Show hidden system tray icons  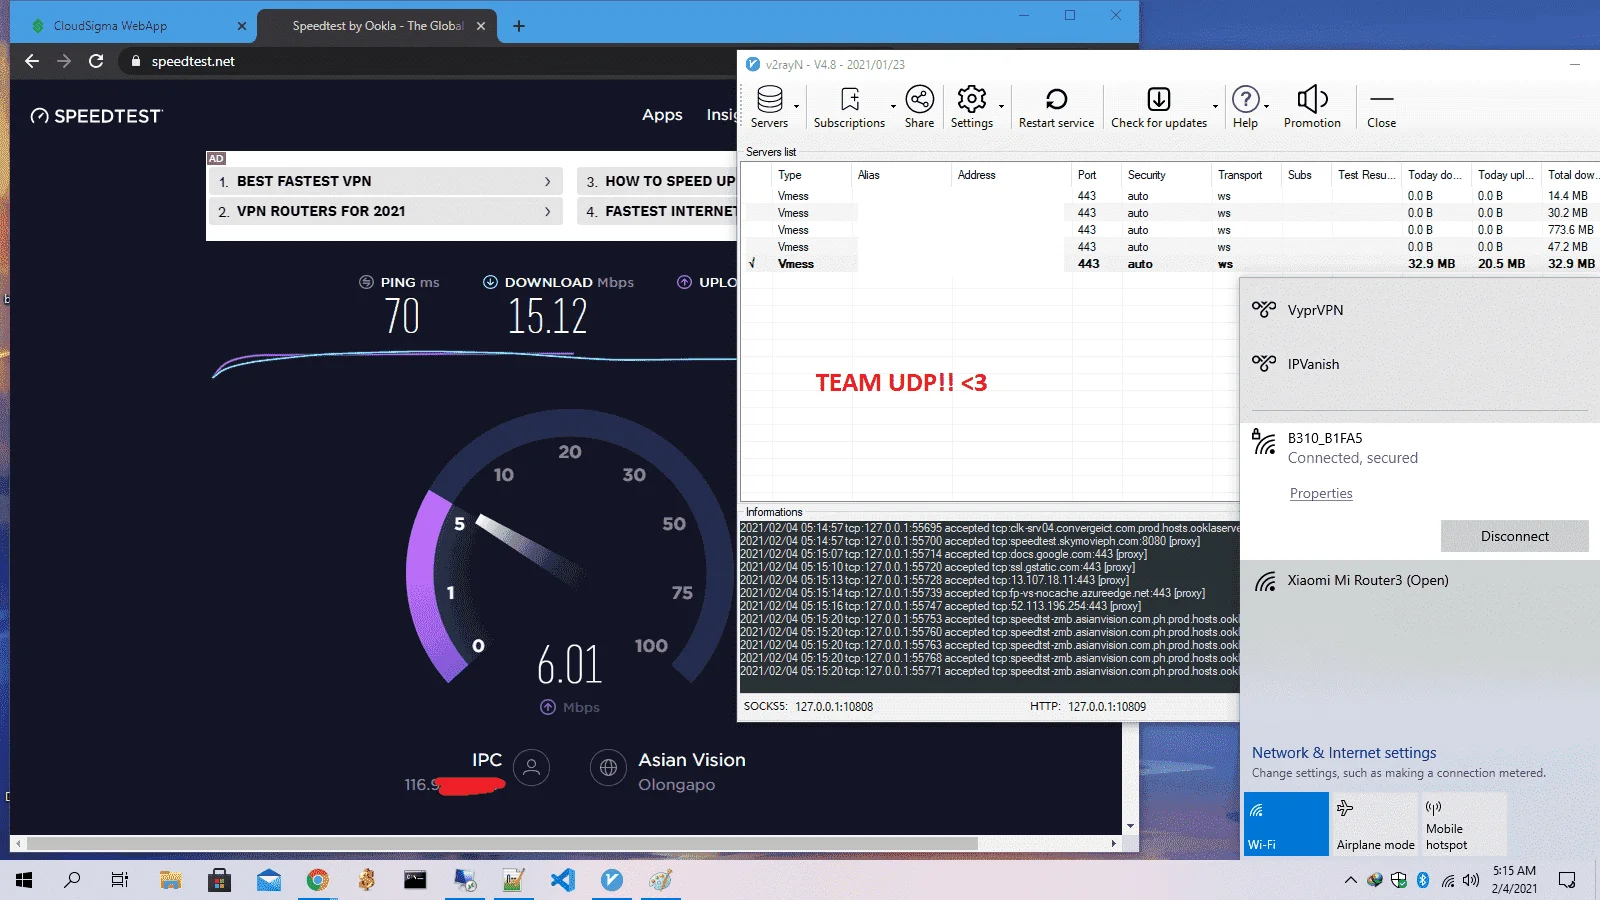pos(1350,880)
